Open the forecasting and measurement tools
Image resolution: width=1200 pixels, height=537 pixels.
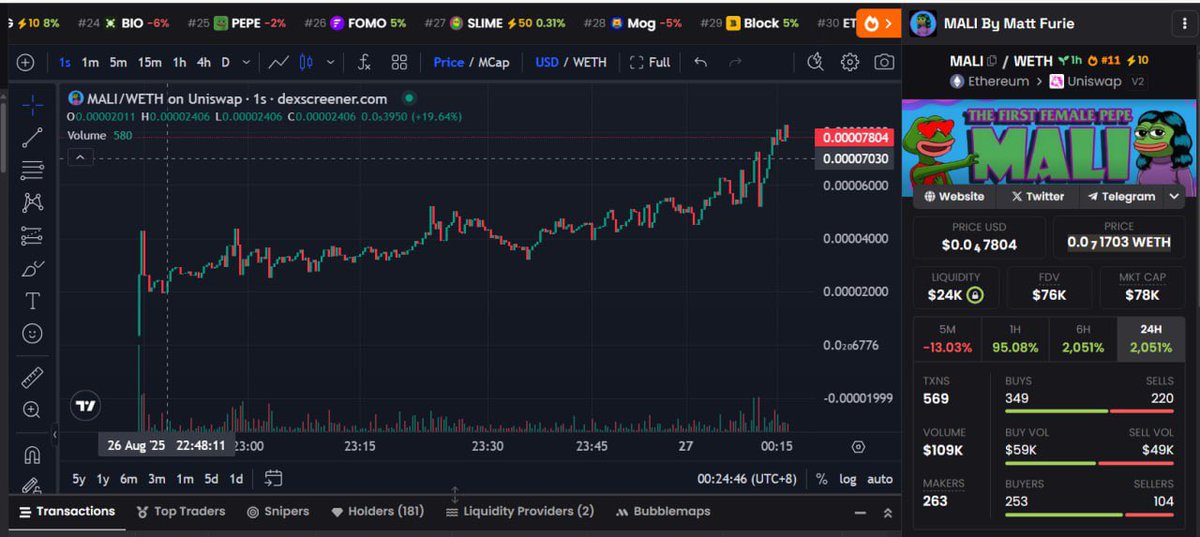pos(32,236)
